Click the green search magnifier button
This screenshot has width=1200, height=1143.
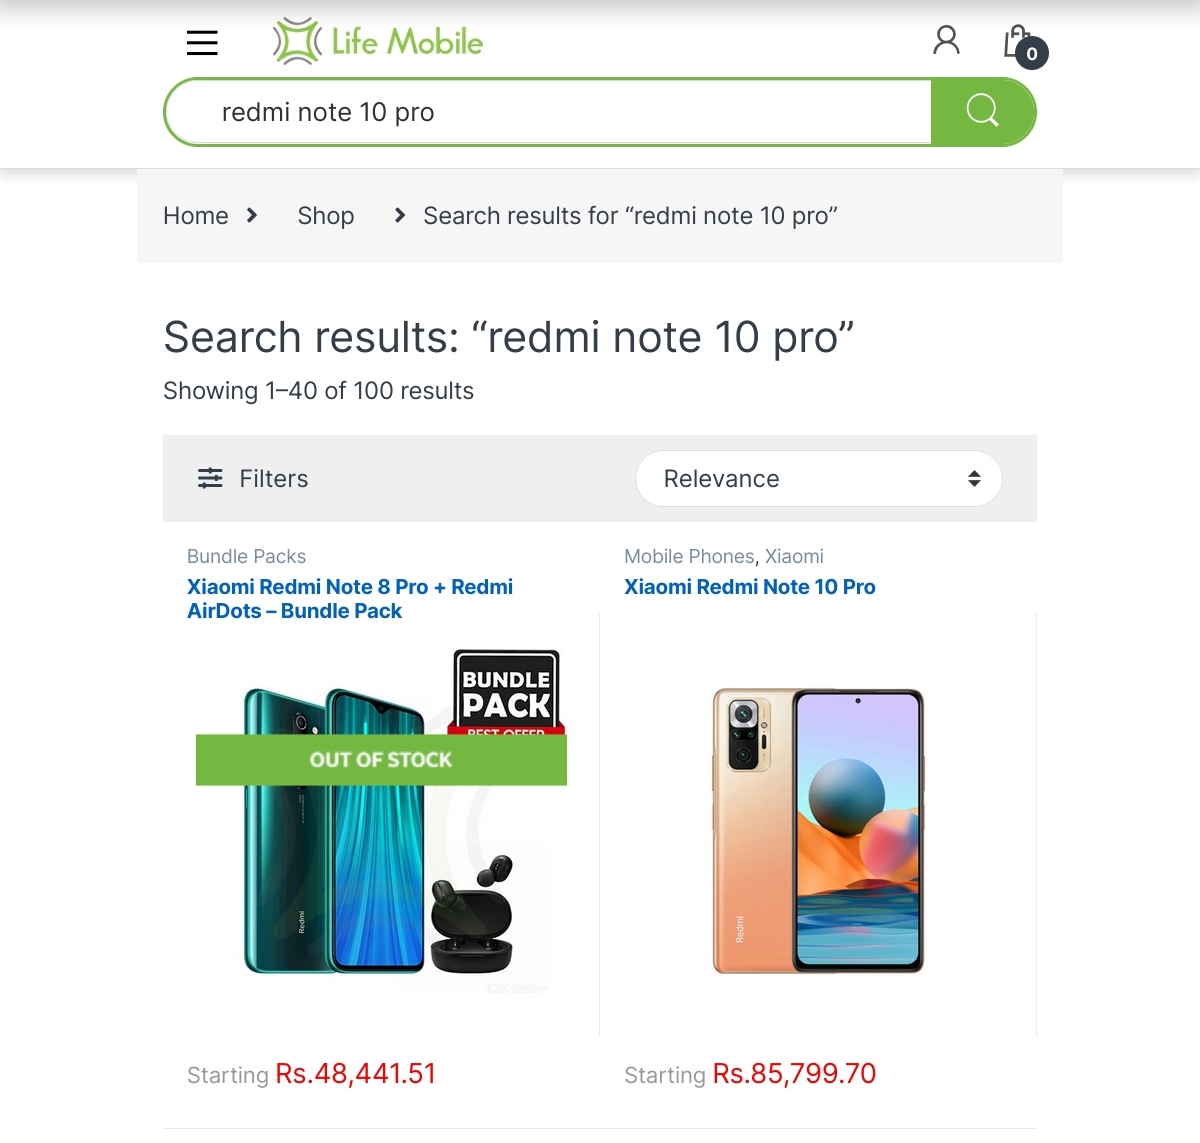click(x=983, y=112)
